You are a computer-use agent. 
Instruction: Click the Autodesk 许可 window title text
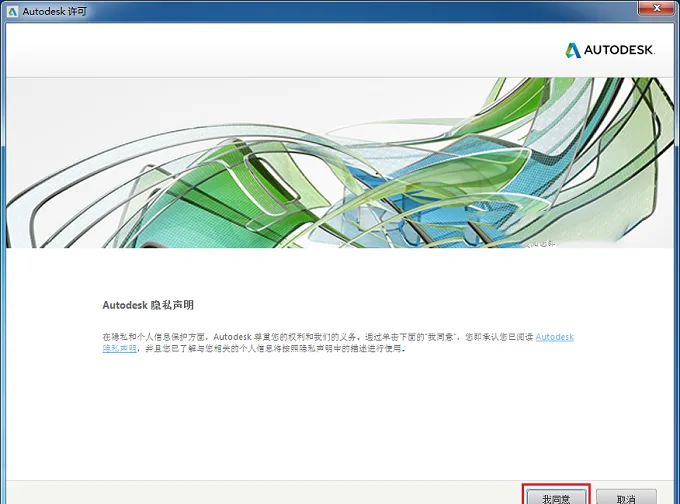(x=55, y=12)
